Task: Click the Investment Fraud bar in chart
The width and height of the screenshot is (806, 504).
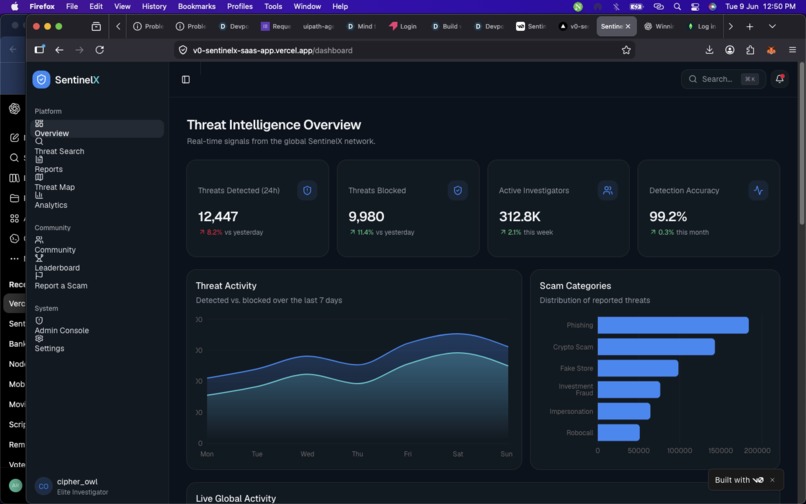Action: [629, 390]
